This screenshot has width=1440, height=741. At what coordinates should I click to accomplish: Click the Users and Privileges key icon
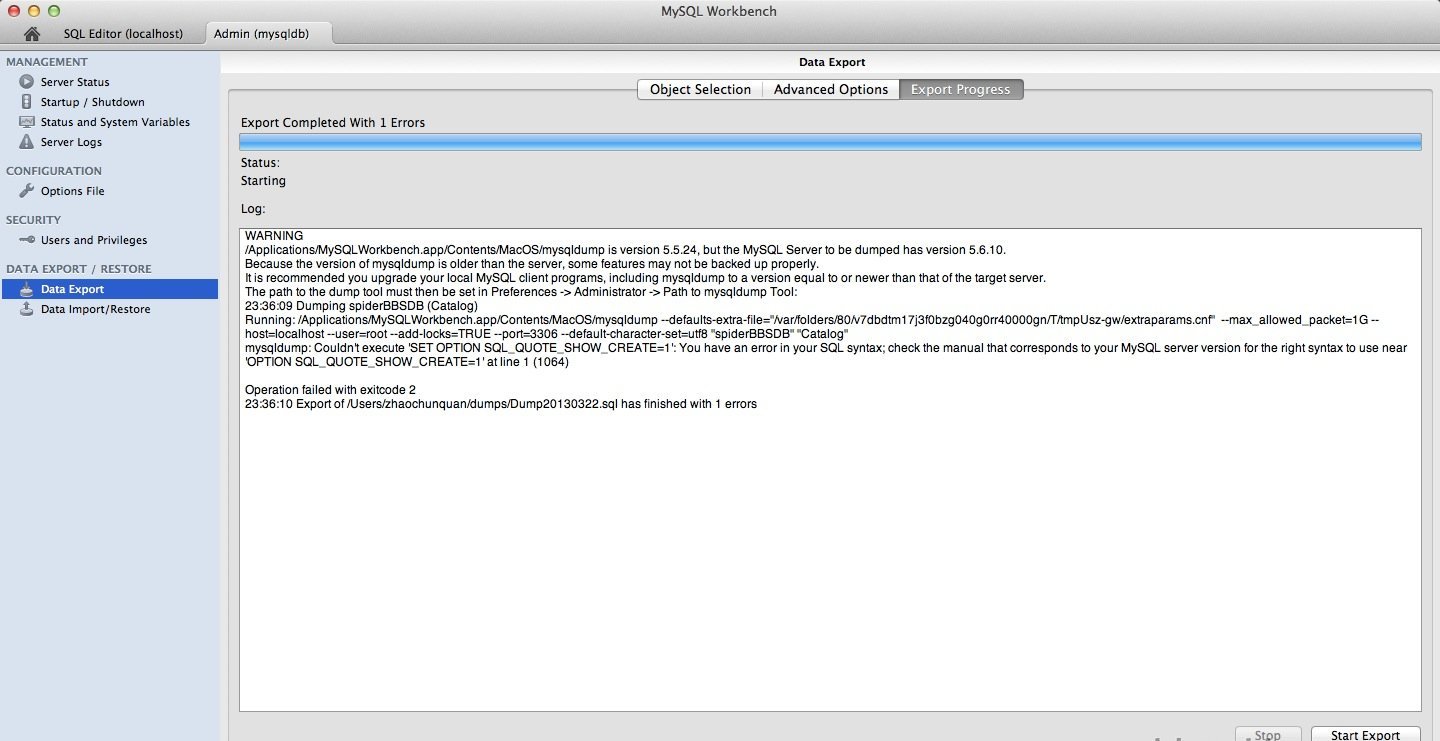coord(27,240)
